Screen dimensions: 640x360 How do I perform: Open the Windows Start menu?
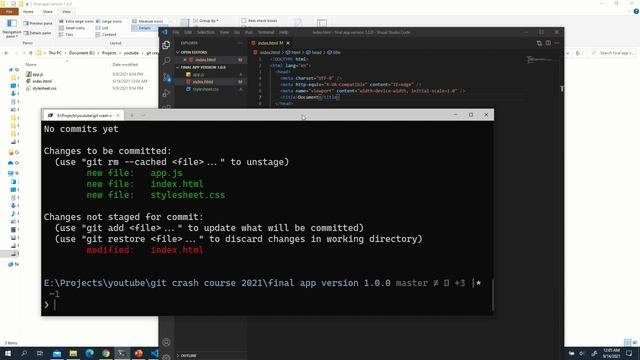point(8,353)
